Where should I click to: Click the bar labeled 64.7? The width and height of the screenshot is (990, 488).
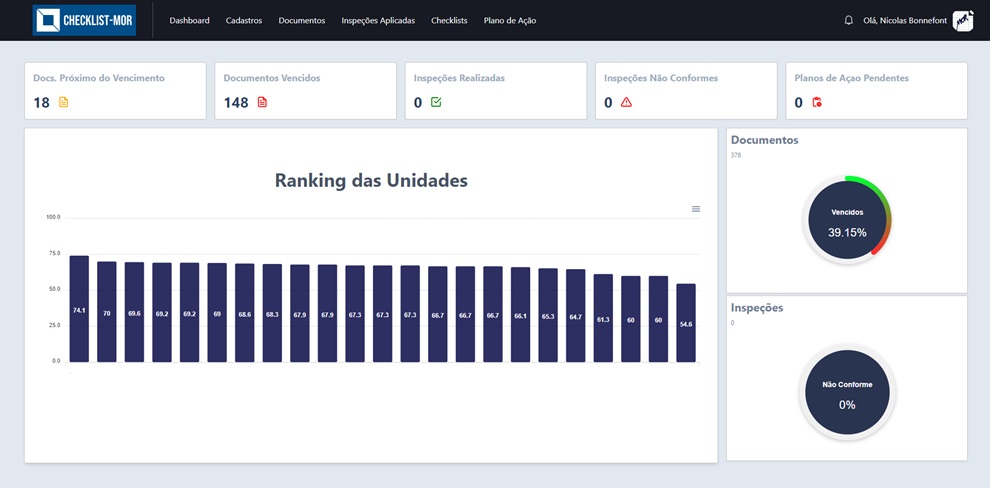[x=575, y=316]
